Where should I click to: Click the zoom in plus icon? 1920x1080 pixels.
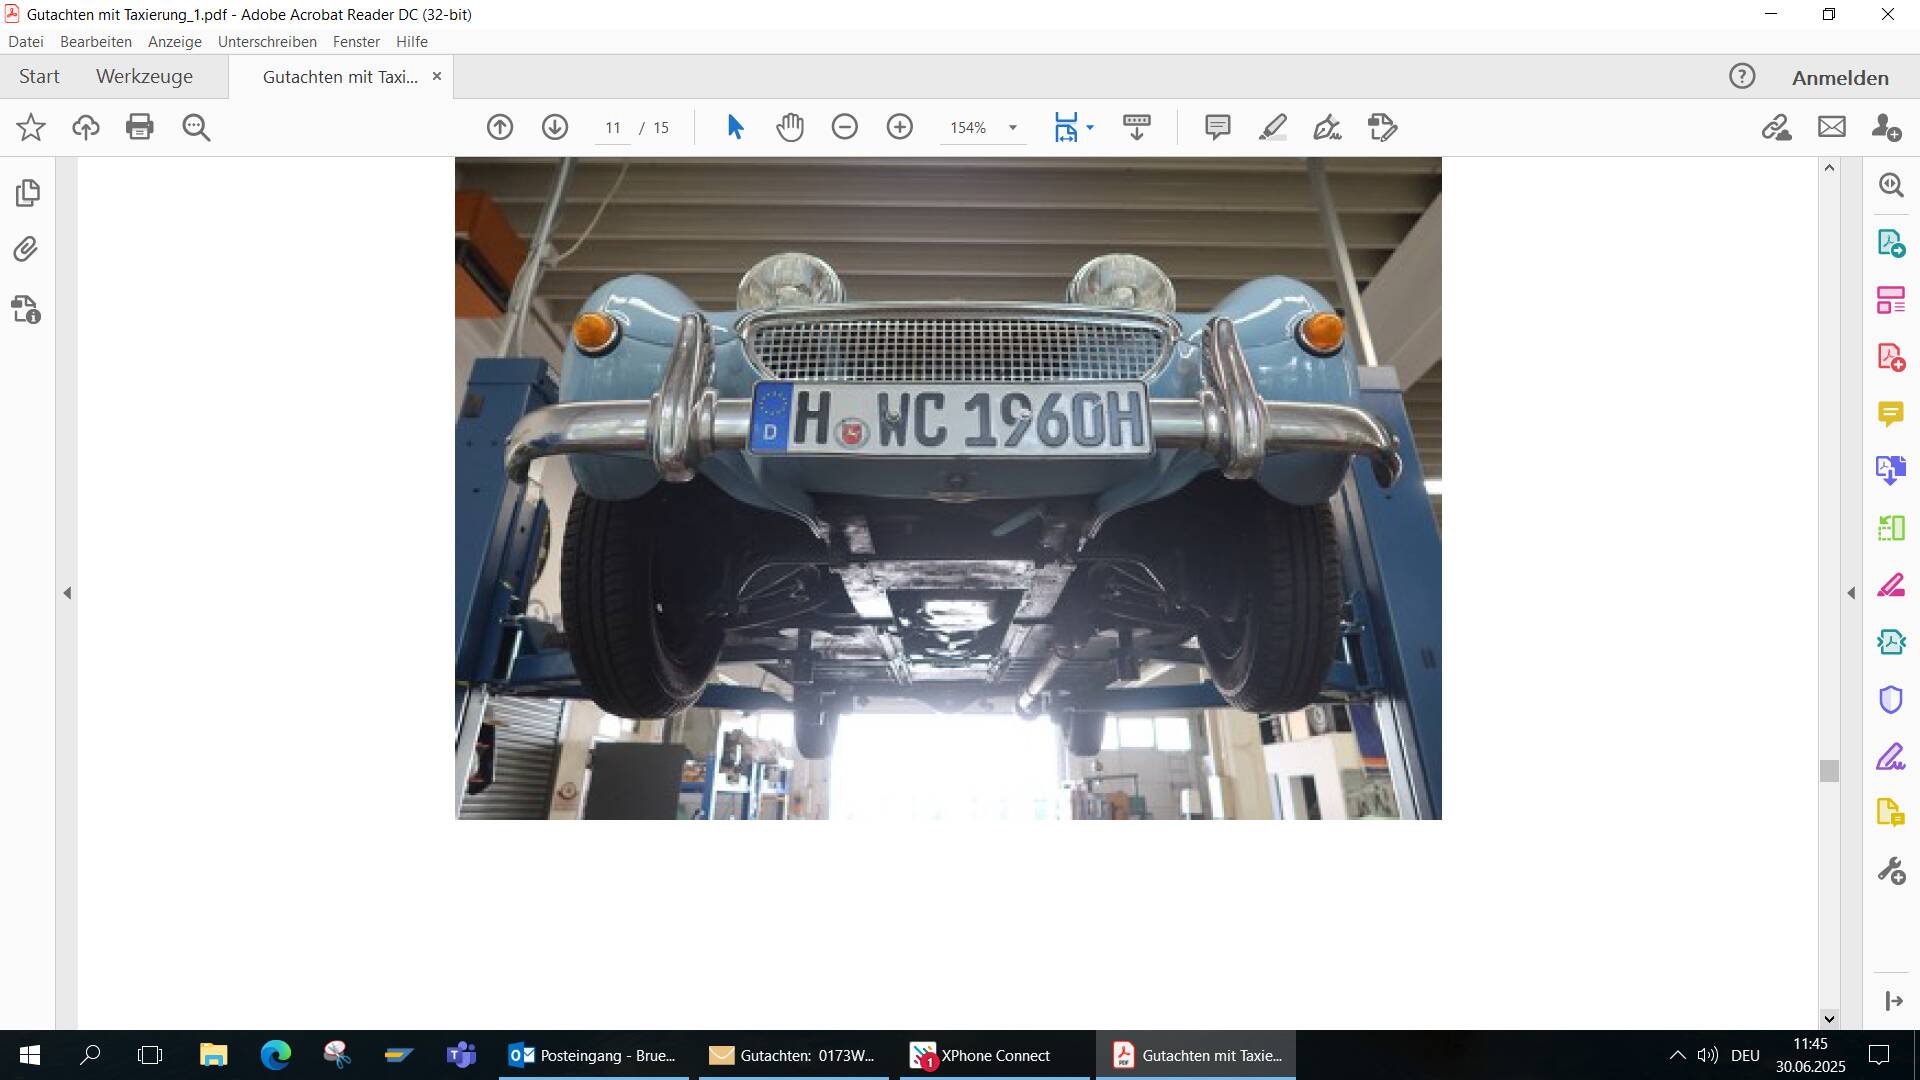pyautogui.click(x=900, y=127)
